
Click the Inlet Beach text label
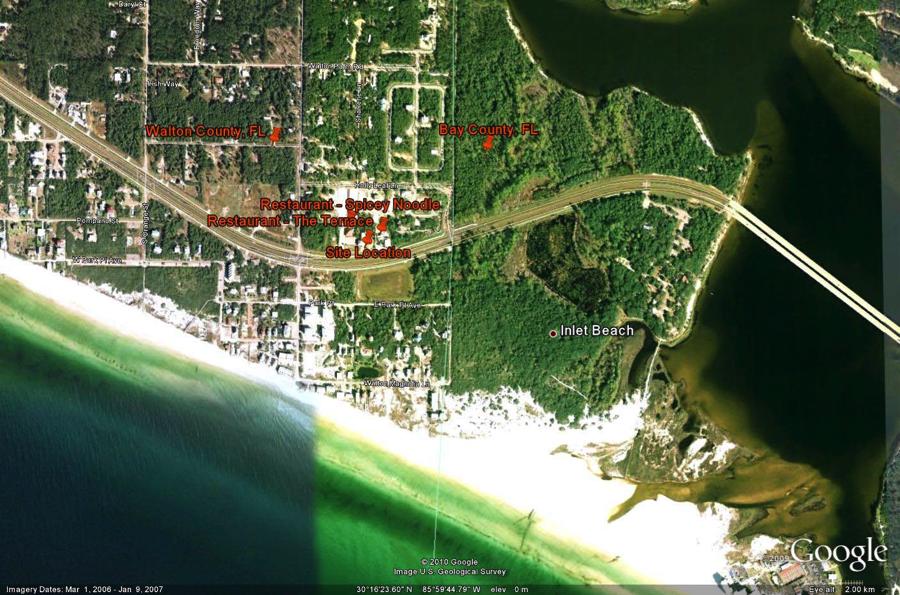pos(597,331)
